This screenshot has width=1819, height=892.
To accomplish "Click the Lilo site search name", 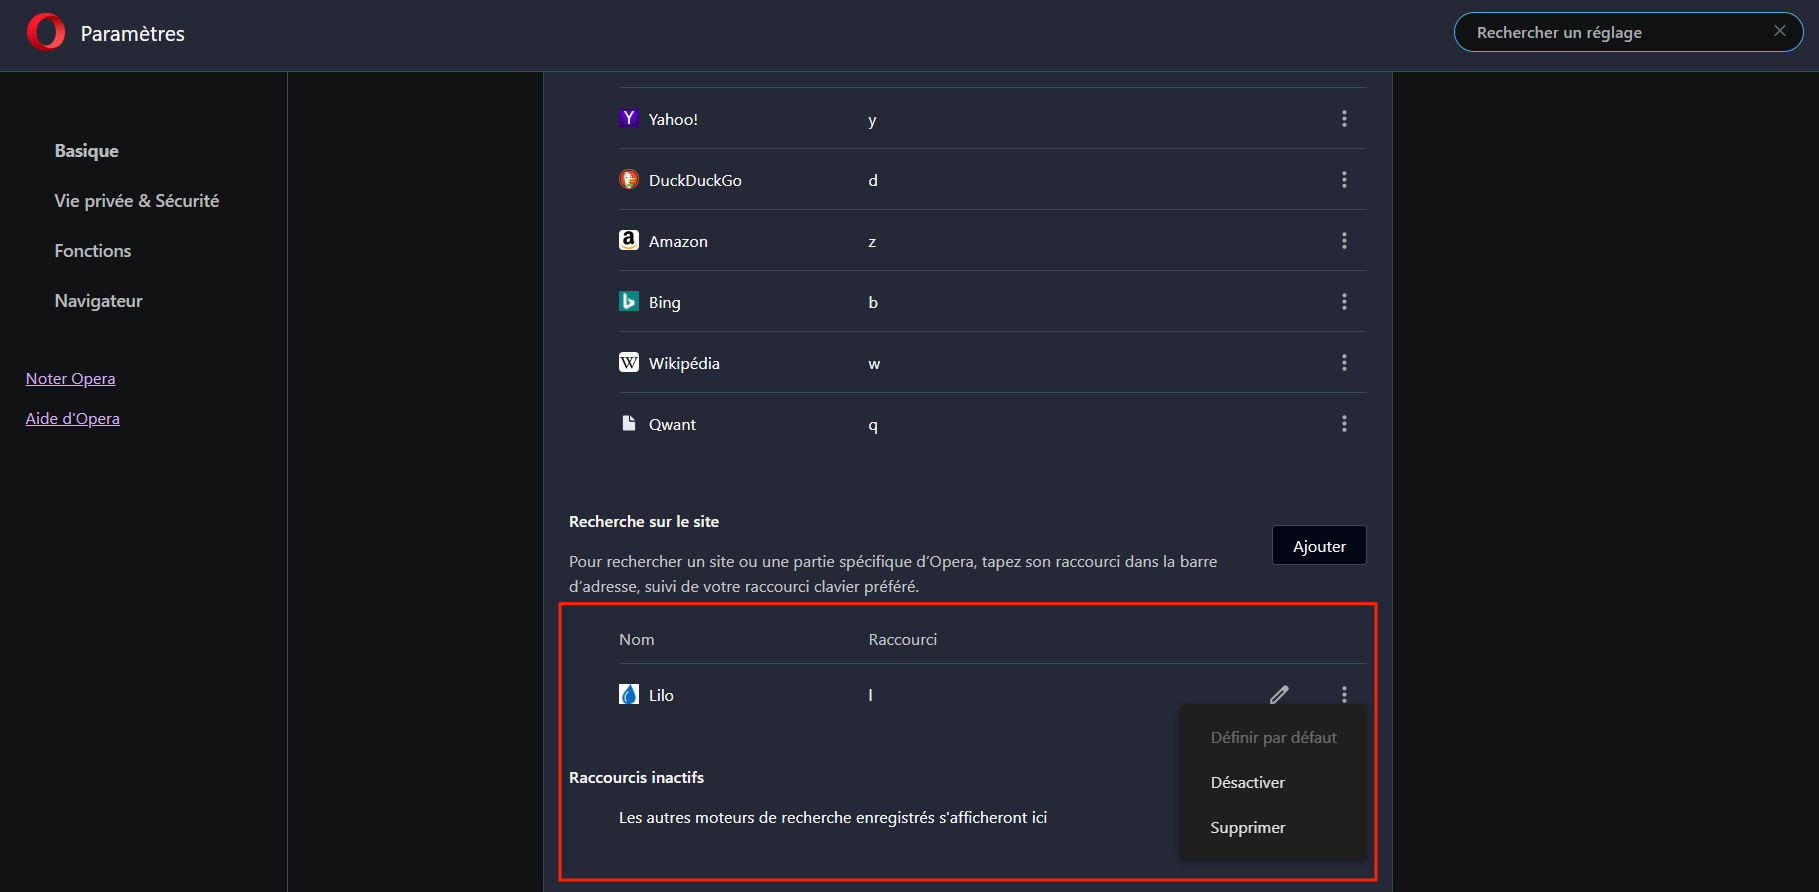I will coord(661,696).
